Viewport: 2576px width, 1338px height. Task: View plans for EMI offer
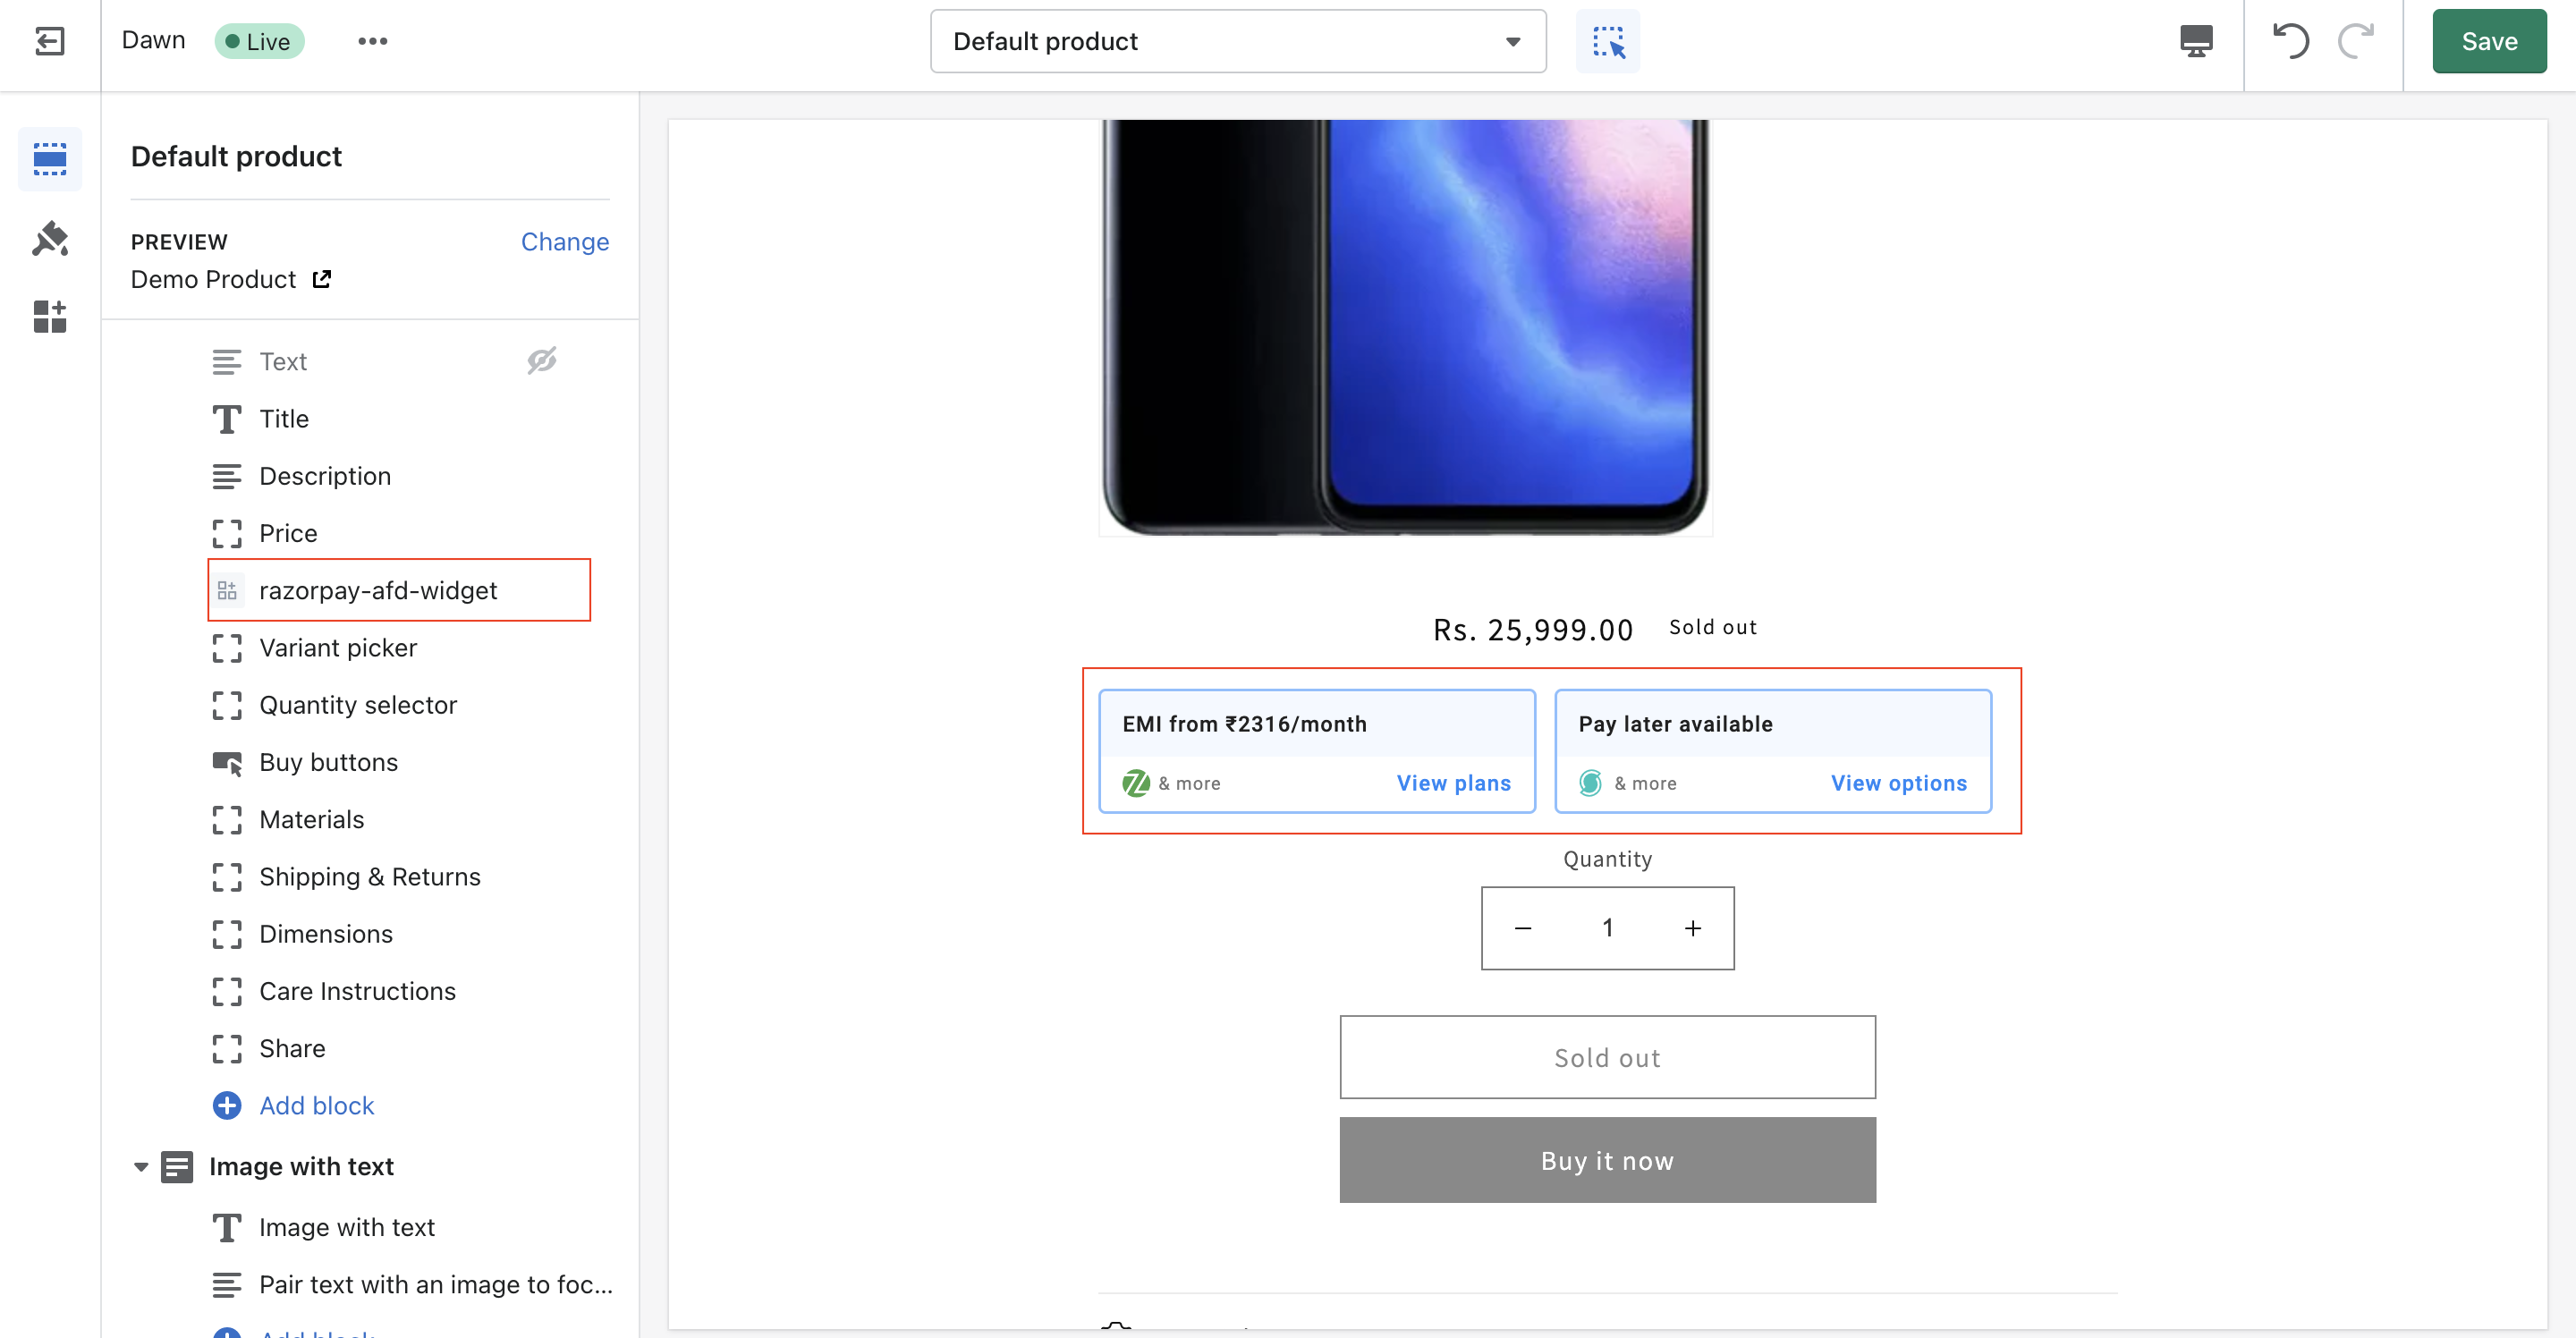pyautogui.click(x=1453, y=783)
